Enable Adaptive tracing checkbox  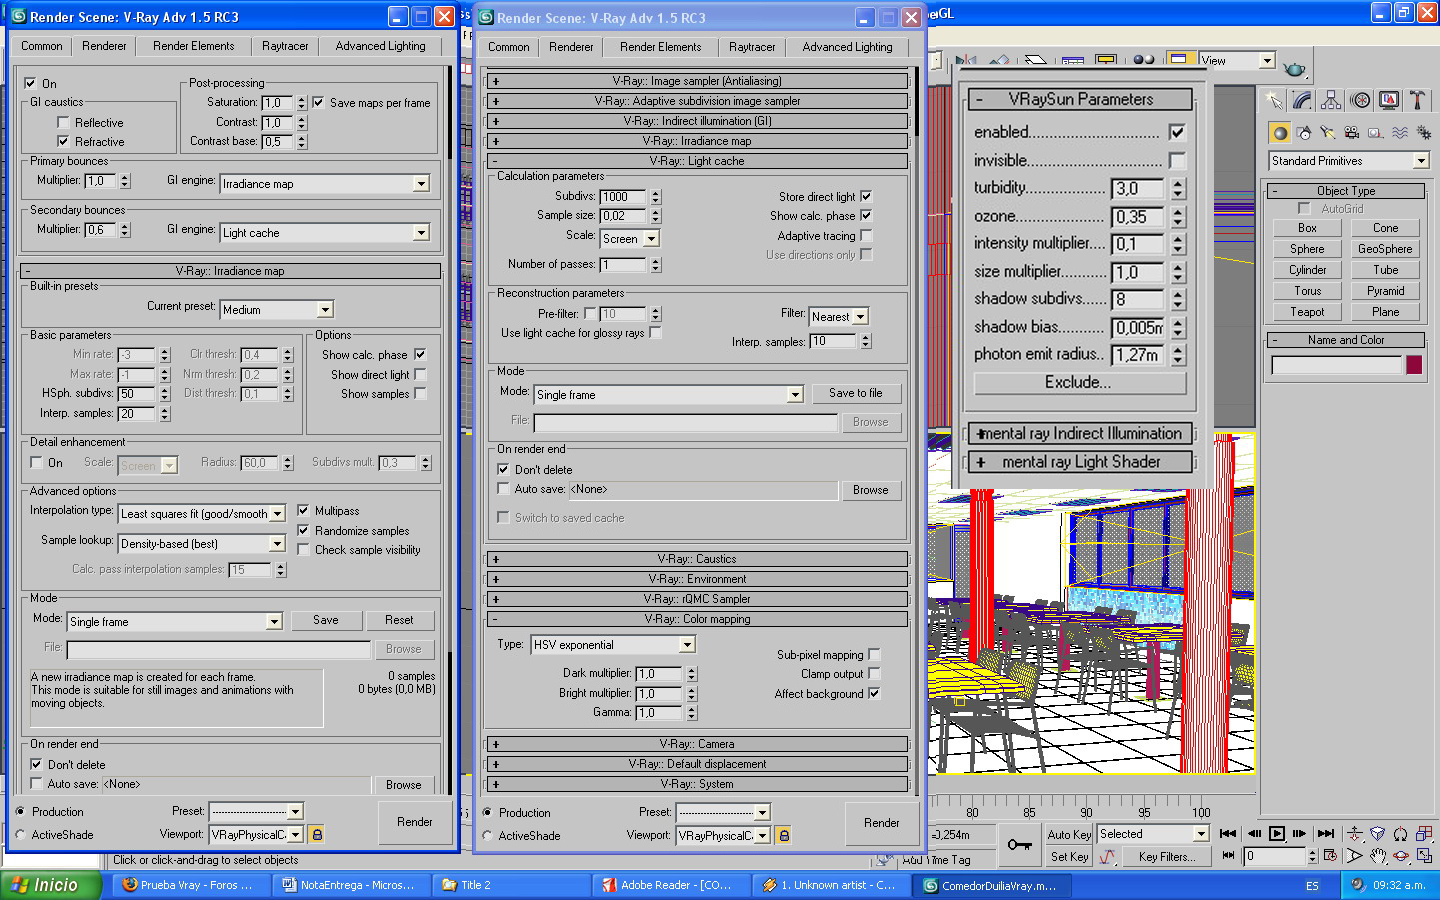866,236
